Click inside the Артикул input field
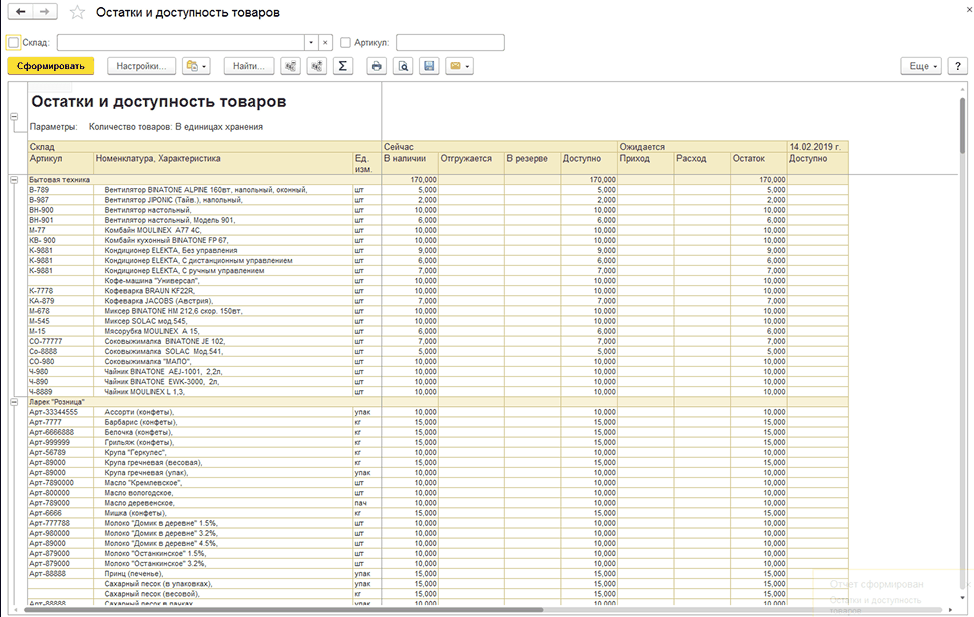This screenshot has height=617, width=974. 450,42
